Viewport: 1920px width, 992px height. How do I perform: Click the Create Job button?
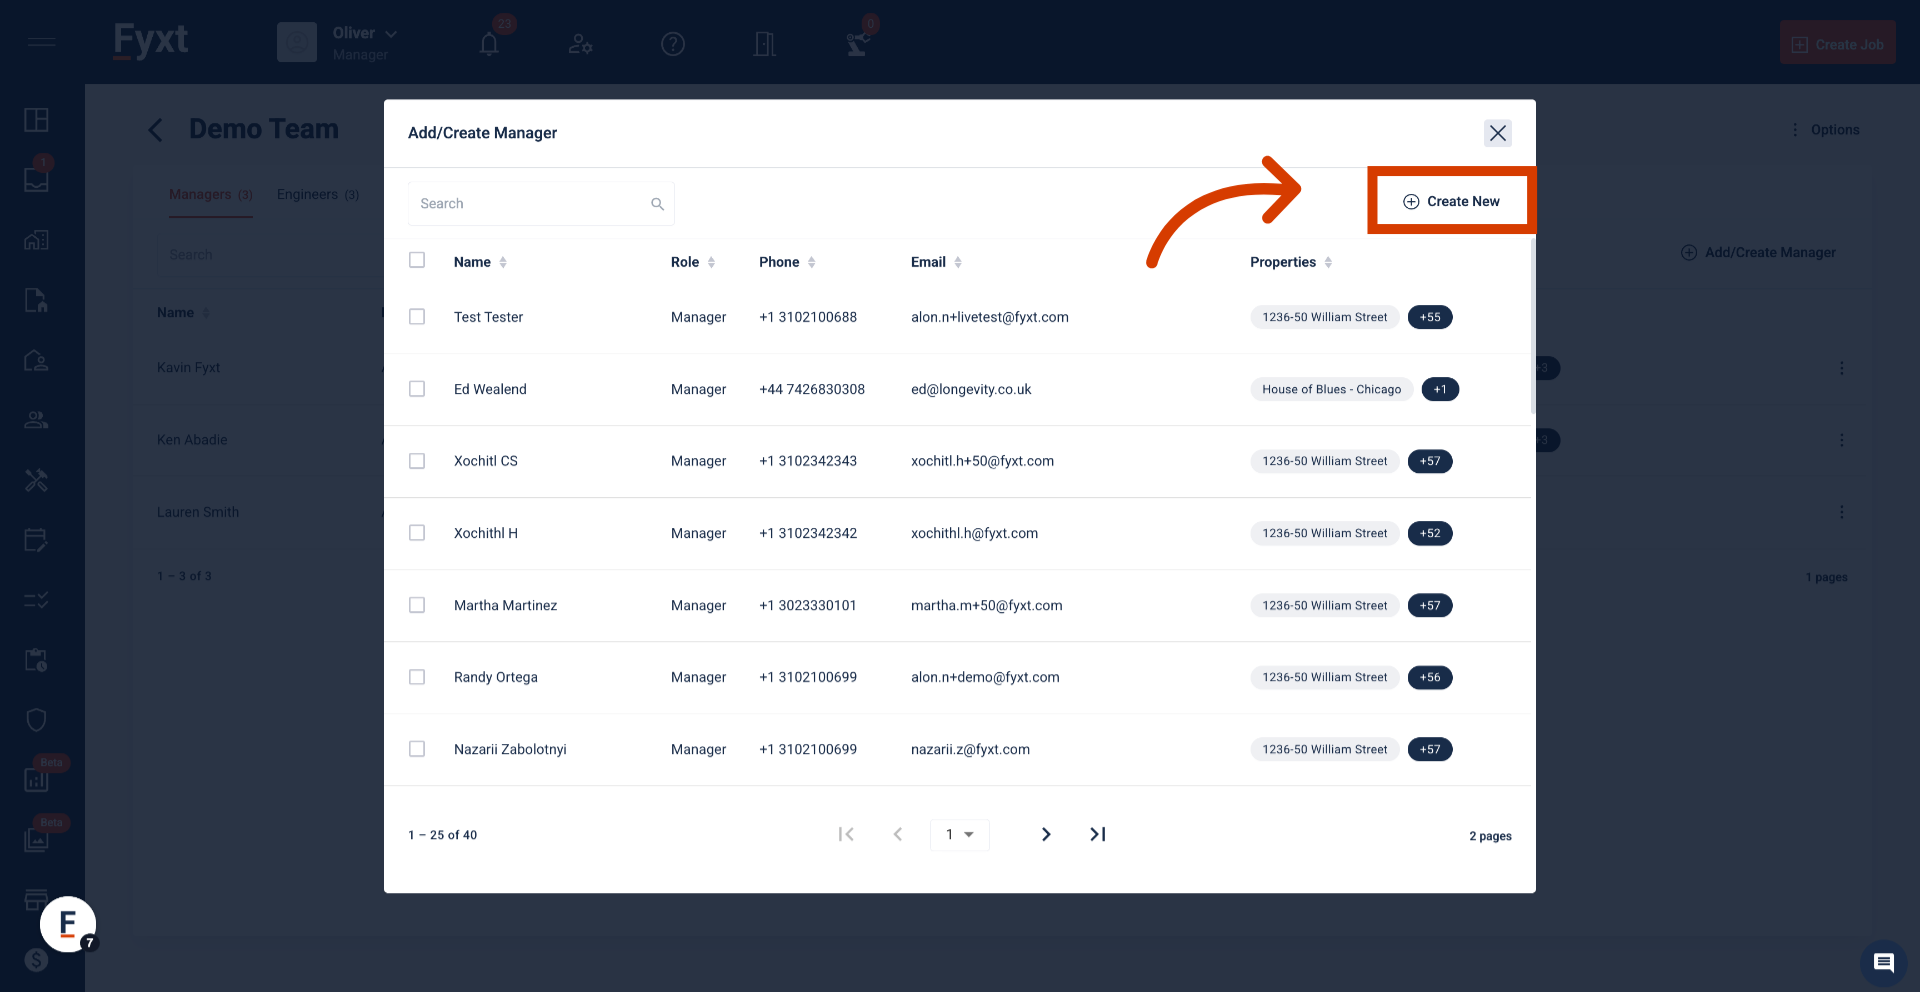click(1837, 43)
